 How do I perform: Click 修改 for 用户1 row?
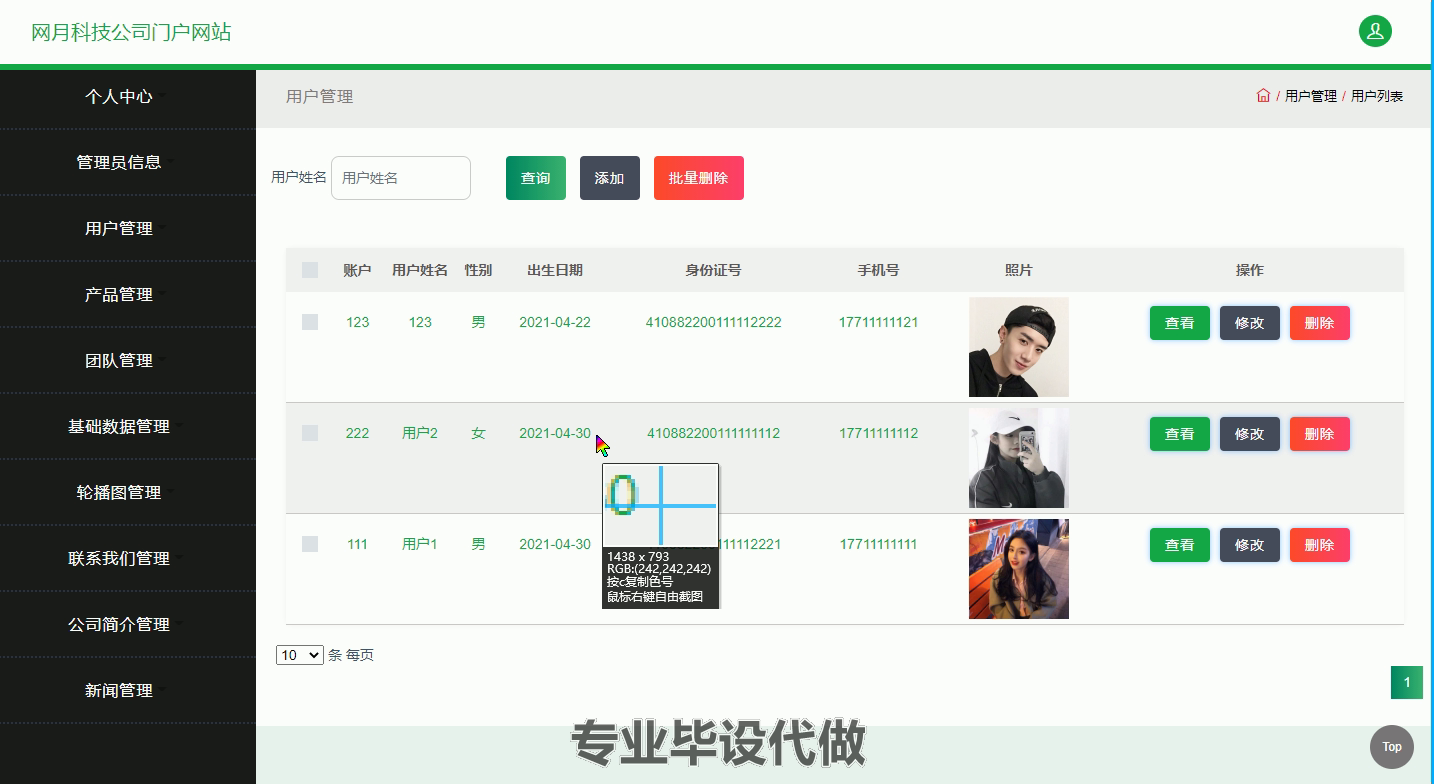point(1250,545)
